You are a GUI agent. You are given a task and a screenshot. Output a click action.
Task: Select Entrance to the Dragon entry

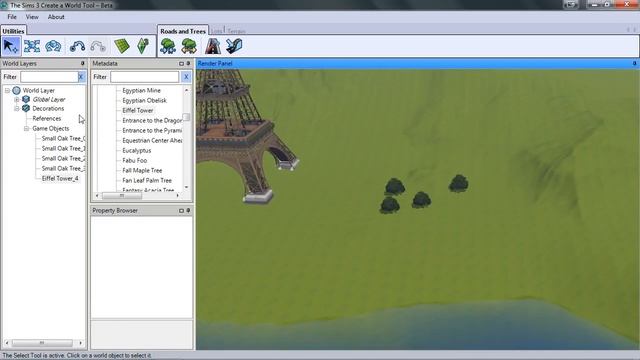click(x=152, y=120)
